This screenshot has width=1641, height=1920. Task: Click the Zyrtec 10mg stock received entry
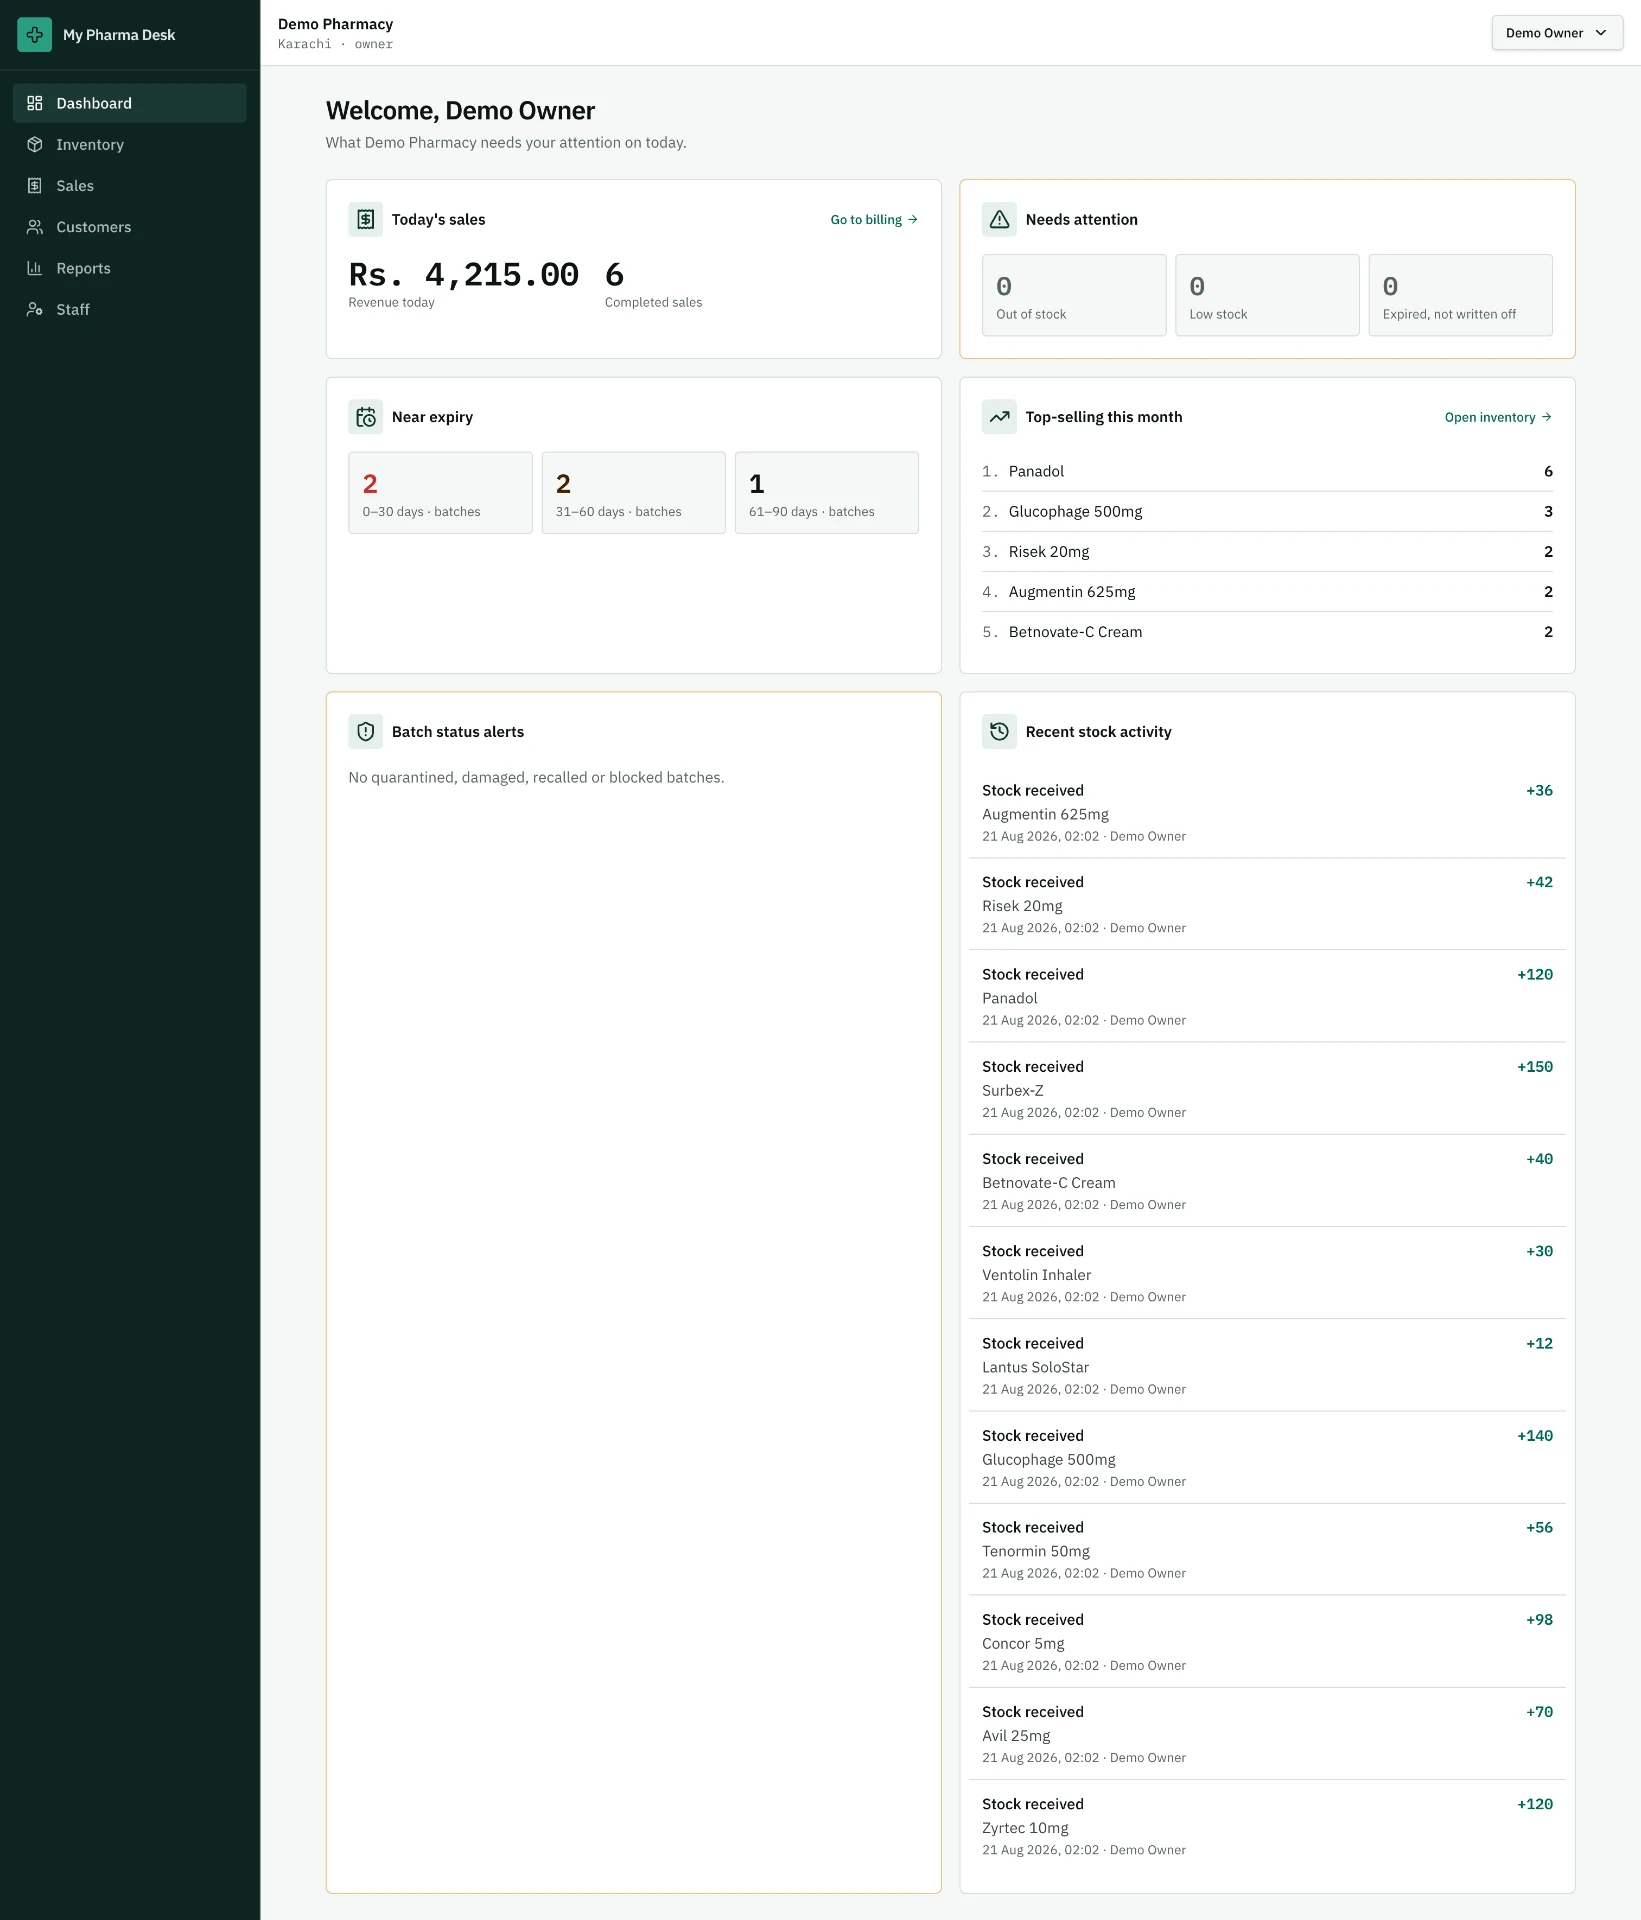(1267, 1826)
